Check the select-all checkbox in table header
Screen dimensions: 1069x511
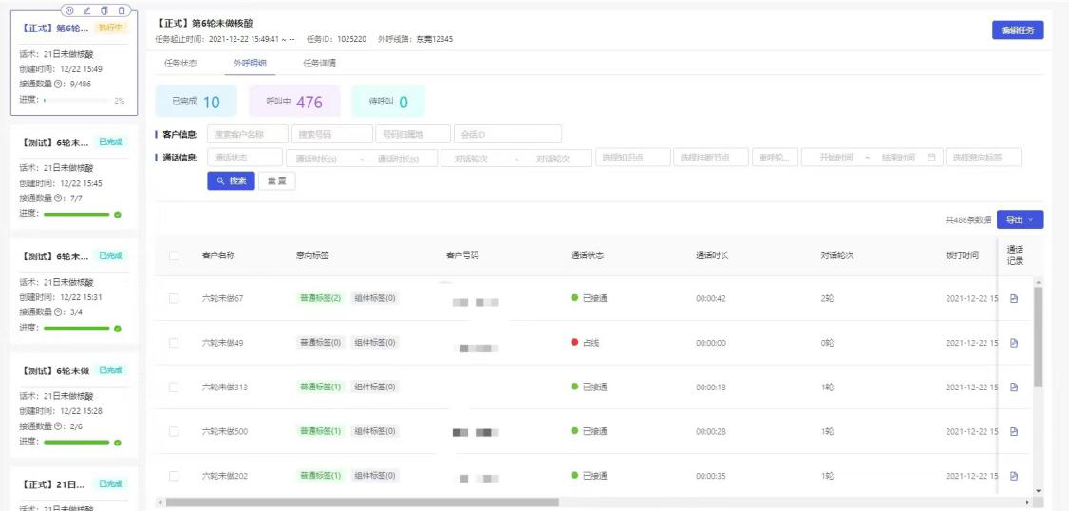pos(174,256)
